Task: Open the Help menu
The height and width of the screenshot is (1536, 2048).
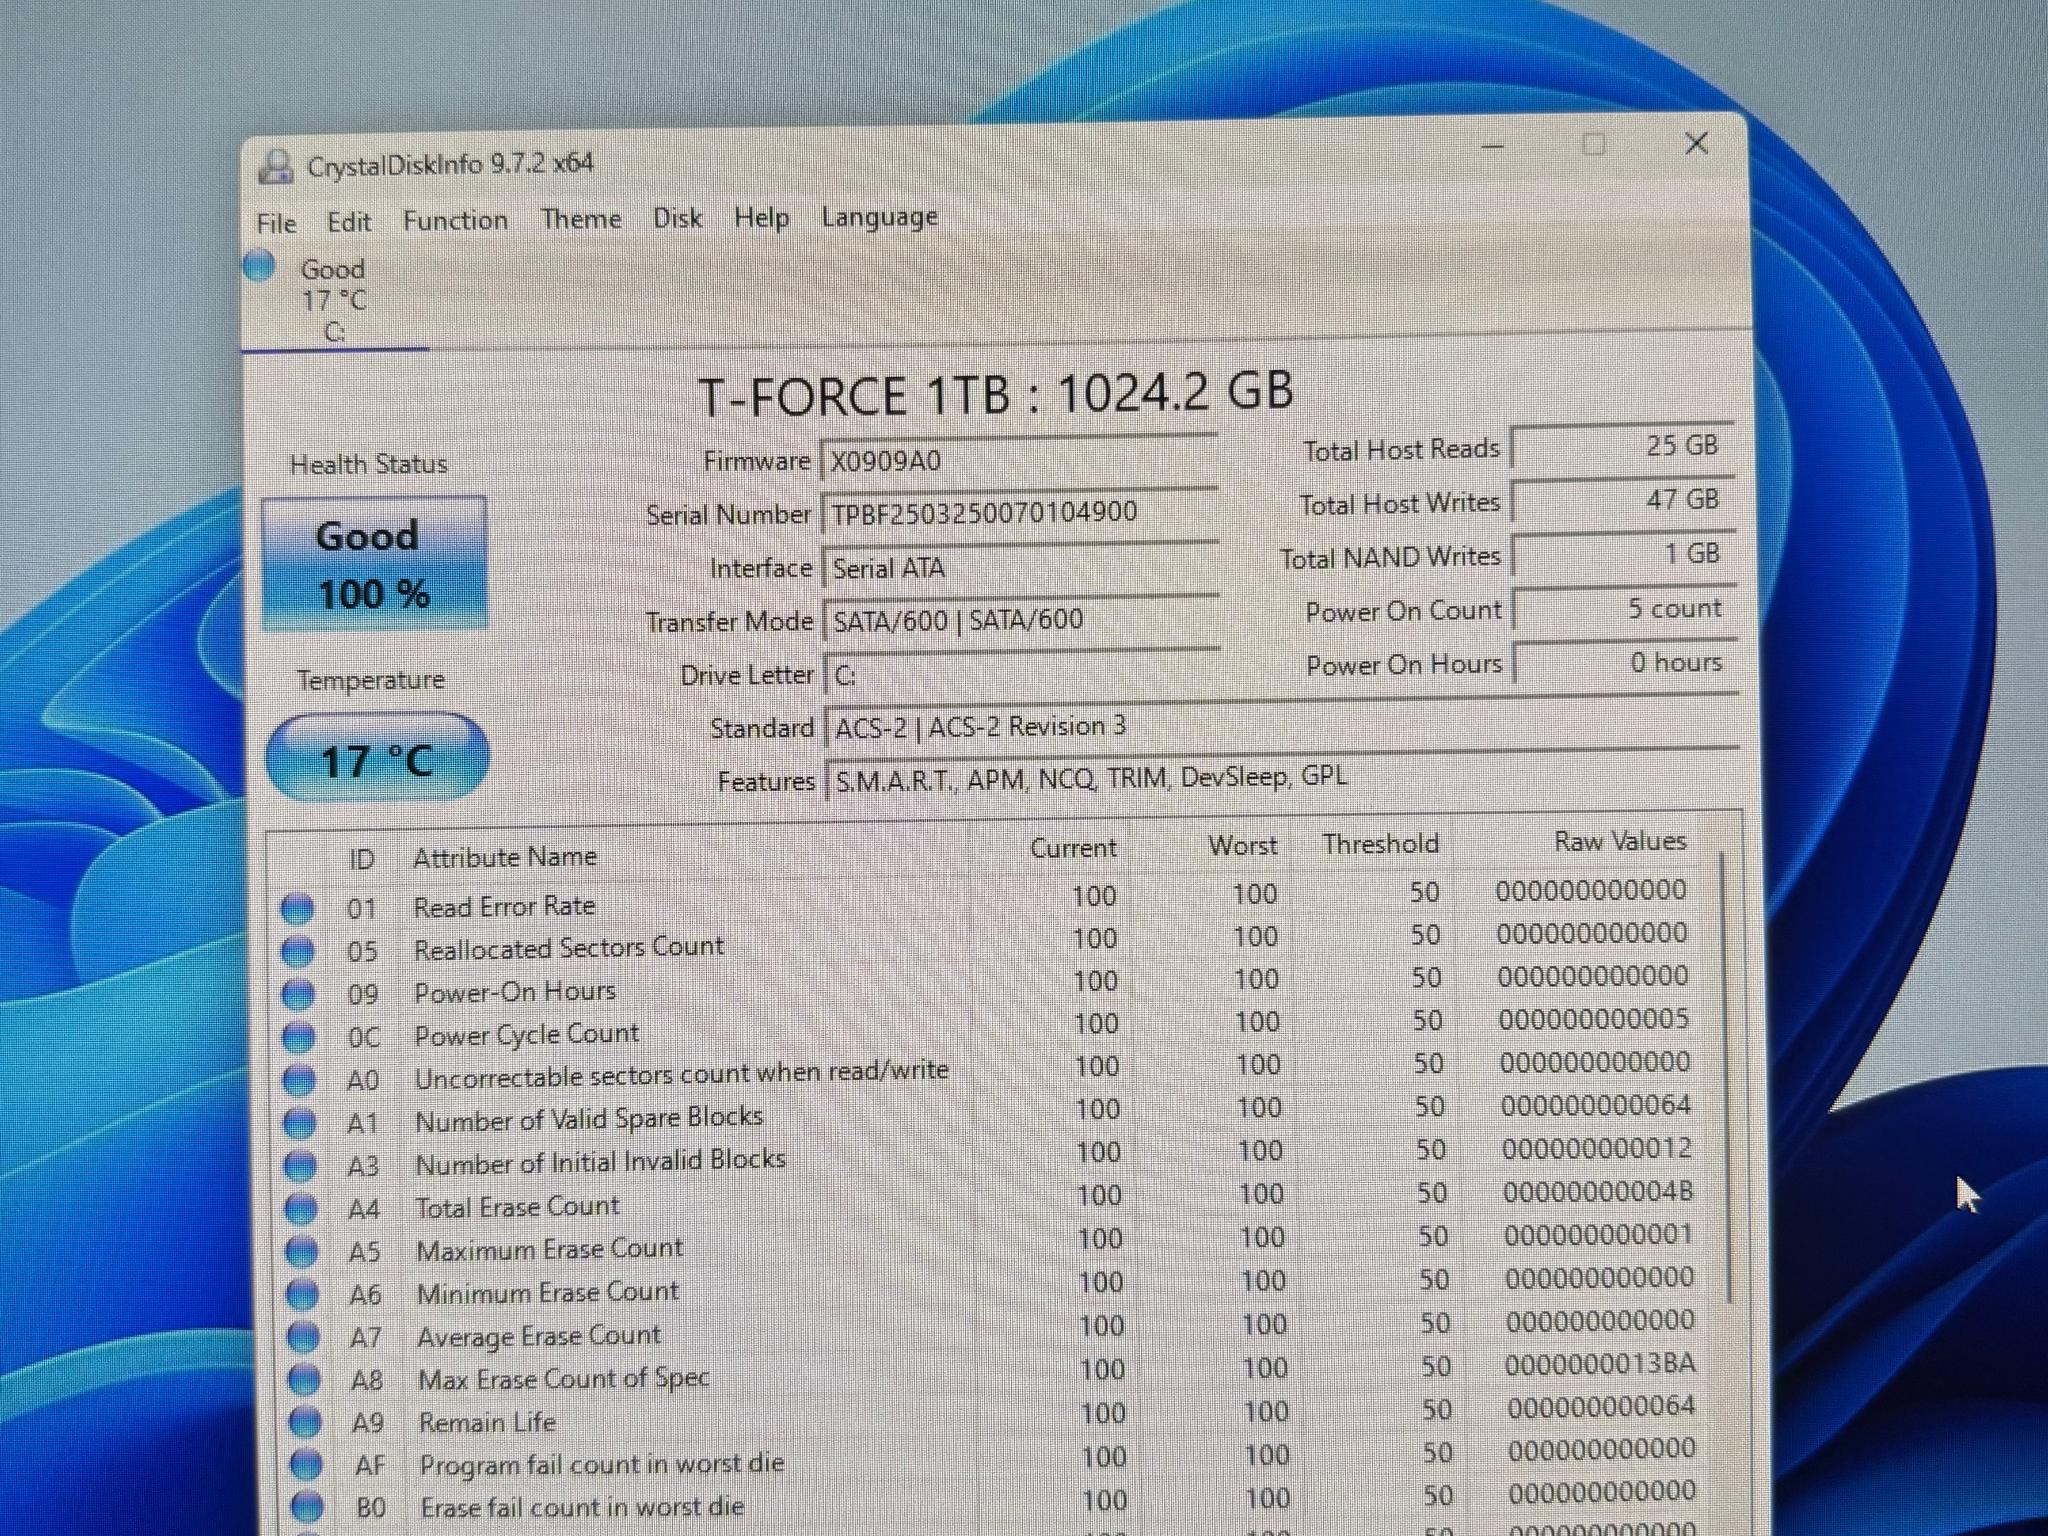Action: [x=761, y=217]
